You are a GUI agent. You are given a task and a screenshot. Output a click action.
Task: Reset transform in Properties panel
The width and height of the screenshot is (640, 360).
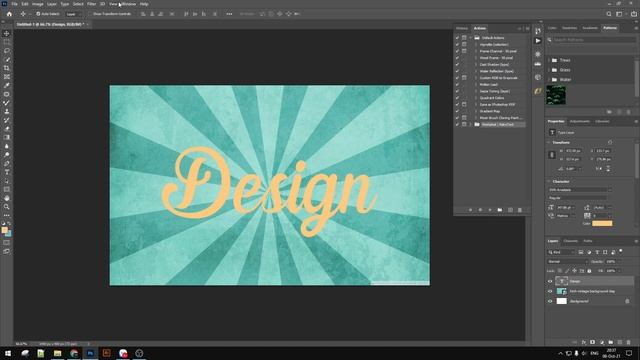point(610,142)
